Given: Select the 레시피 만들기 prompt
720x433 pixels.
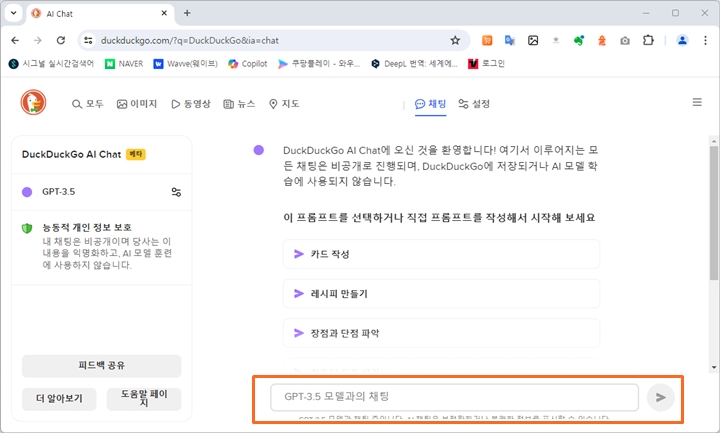Looking at the screenshot, I should (441, 293).
